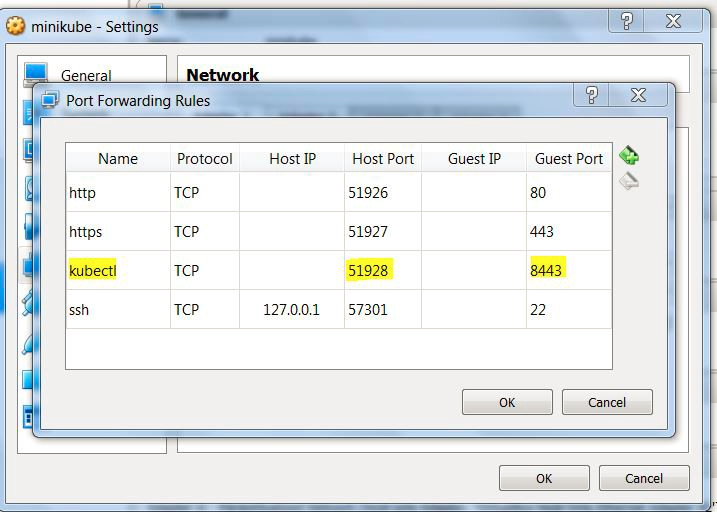Image resolution: width=717 pixels, height=512 pixels.
Task: Select the https rule name cell
Action: pyautogui.click(x=118, y=231)
